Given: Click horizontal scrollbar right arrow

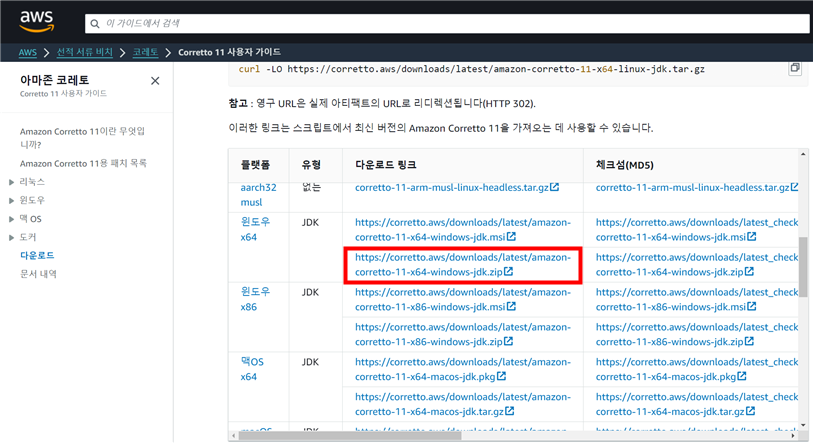Looking at the screenshot, I should coord(793,436).
